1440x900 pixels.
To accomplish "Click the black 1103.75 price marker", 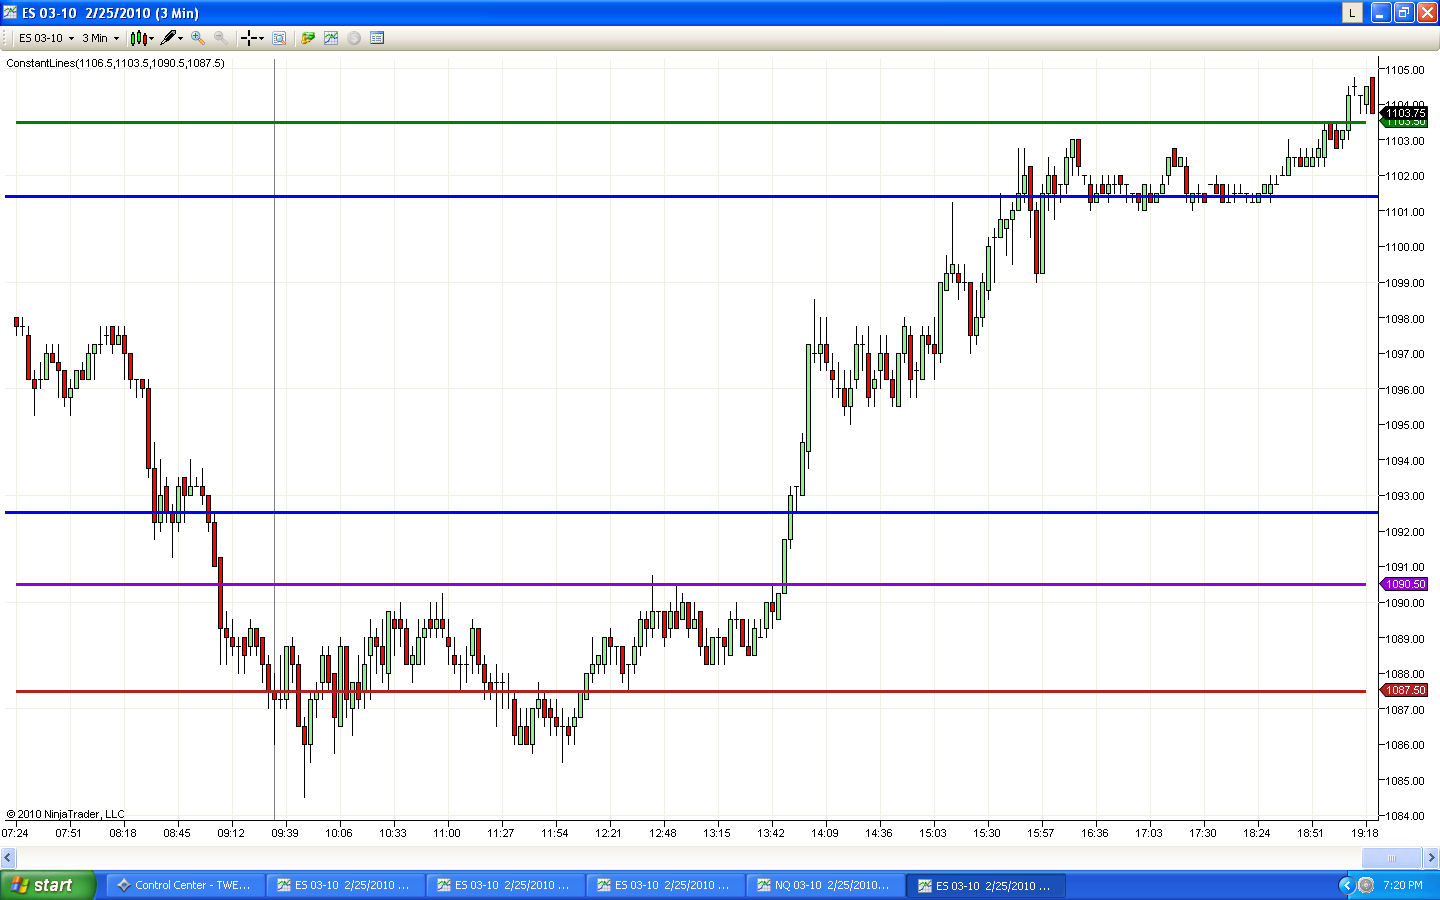I will [1405, 113].
